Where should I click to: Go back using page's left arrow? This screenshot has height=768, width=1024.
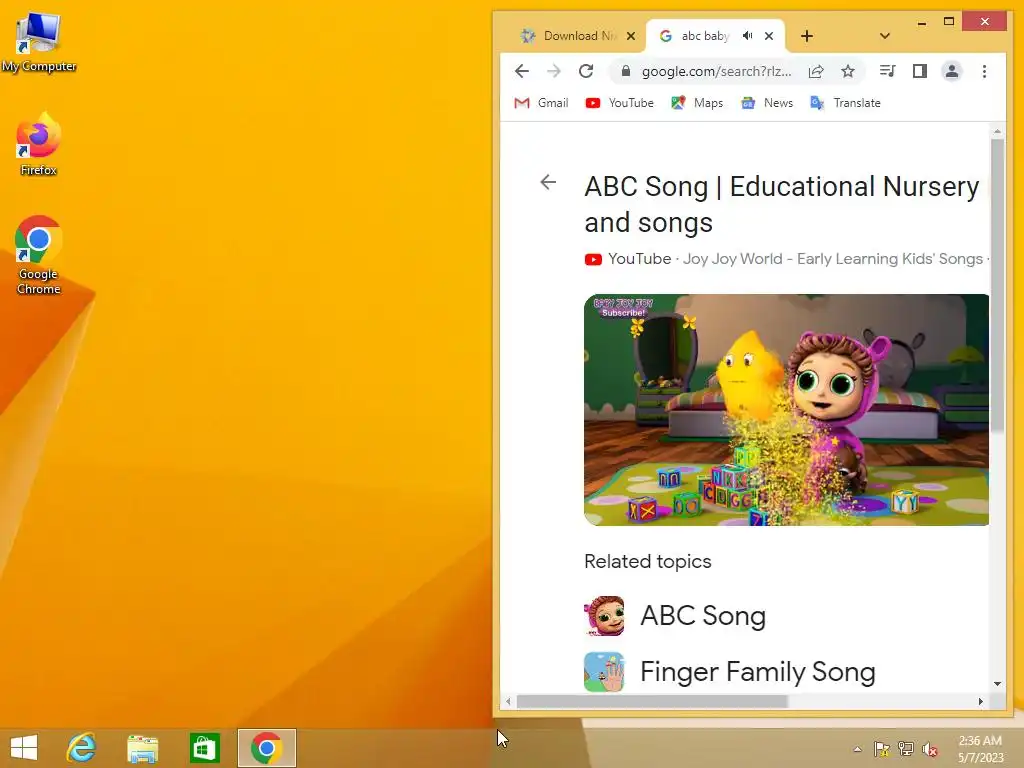point(548,182)
